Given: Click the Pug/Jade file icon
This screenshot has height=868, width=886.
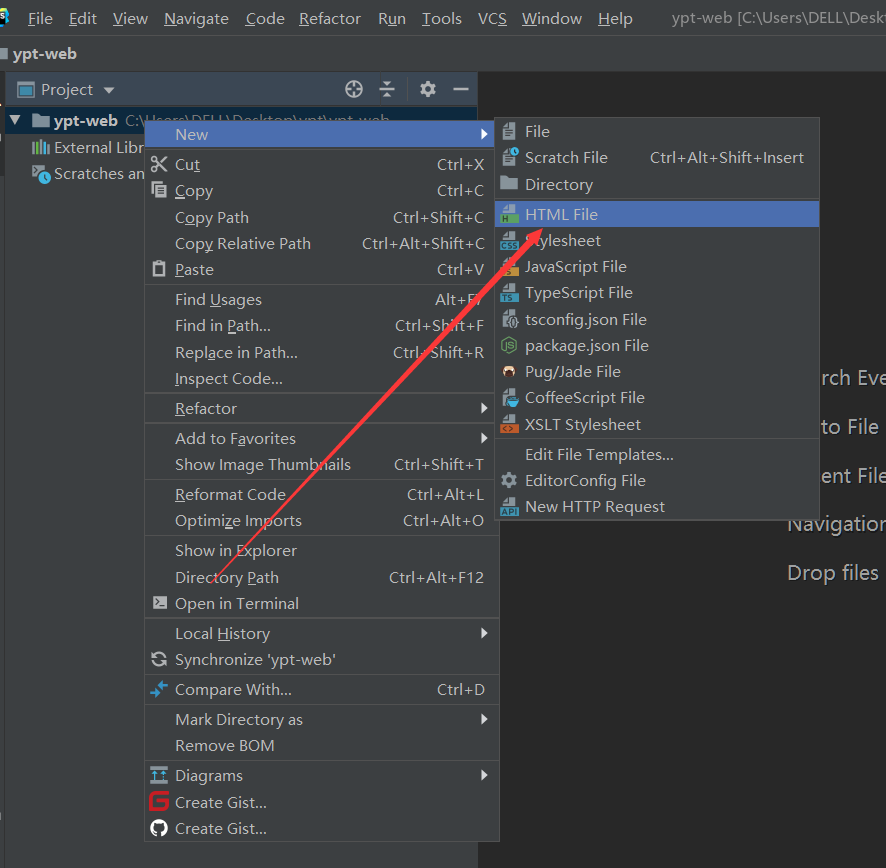Looking at the screenshot, I should [509, 371].
